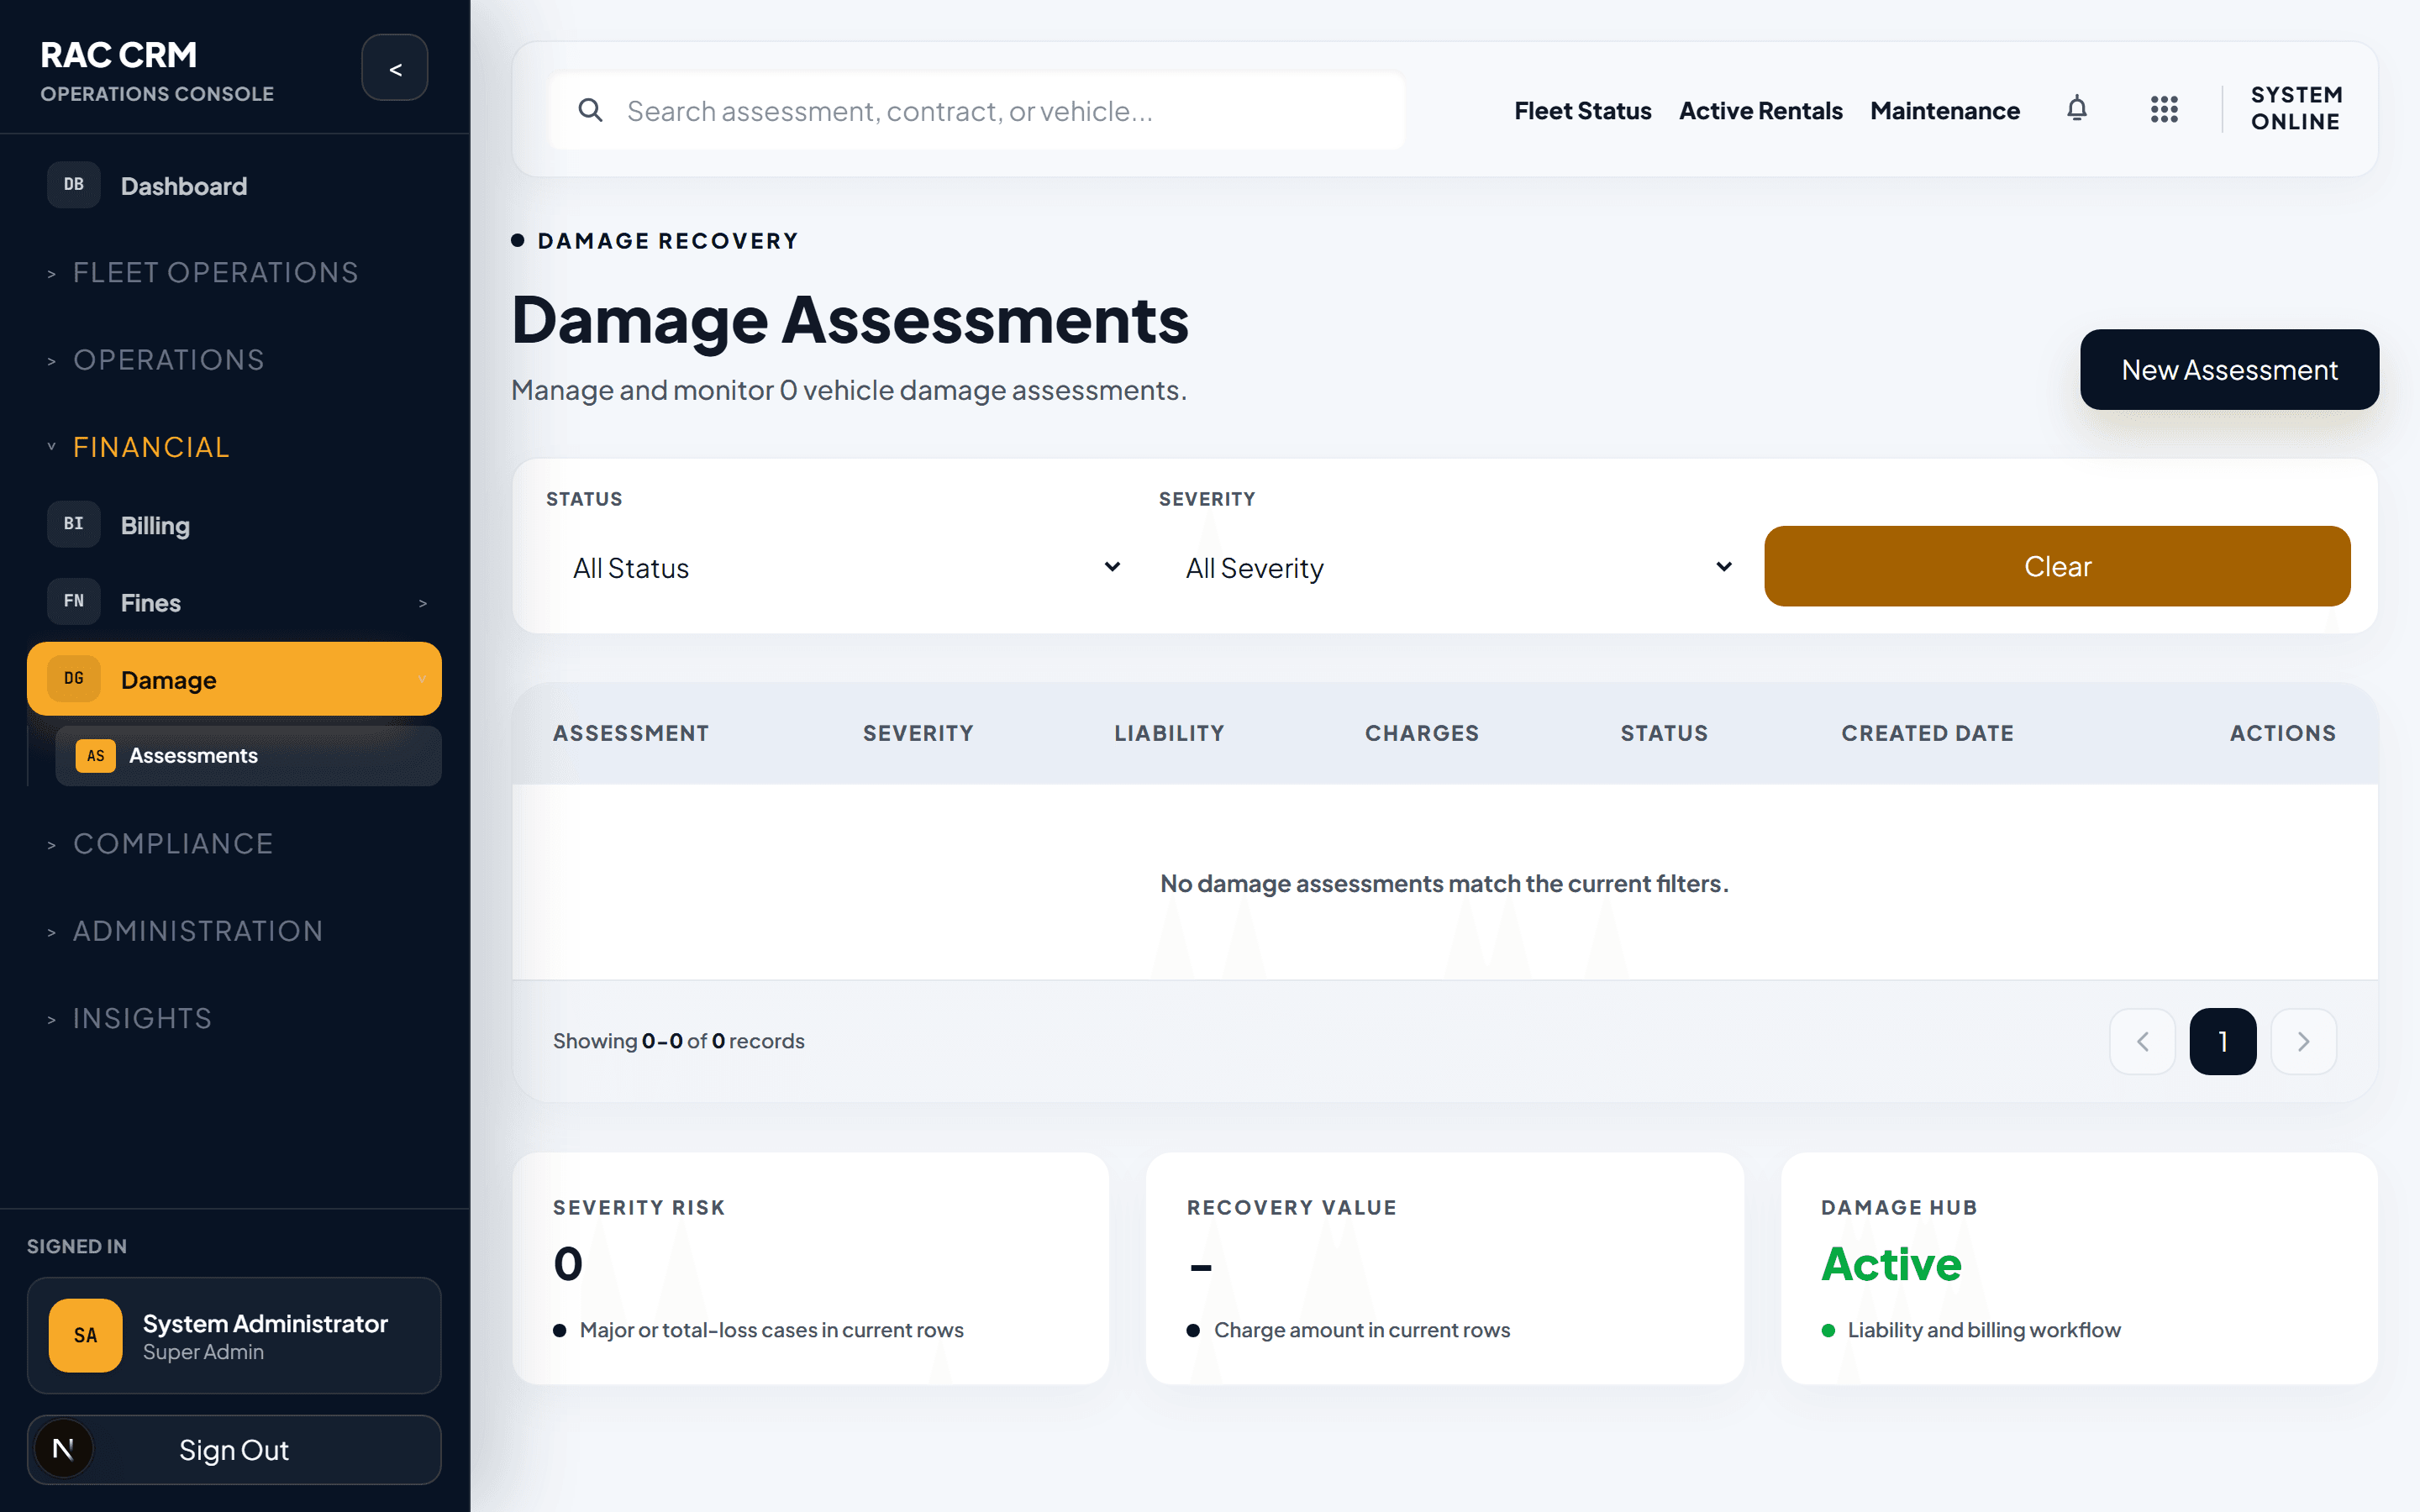Expand the Fines submenu chevron
Viewport: 2420px width, 1512px height.
422,603
